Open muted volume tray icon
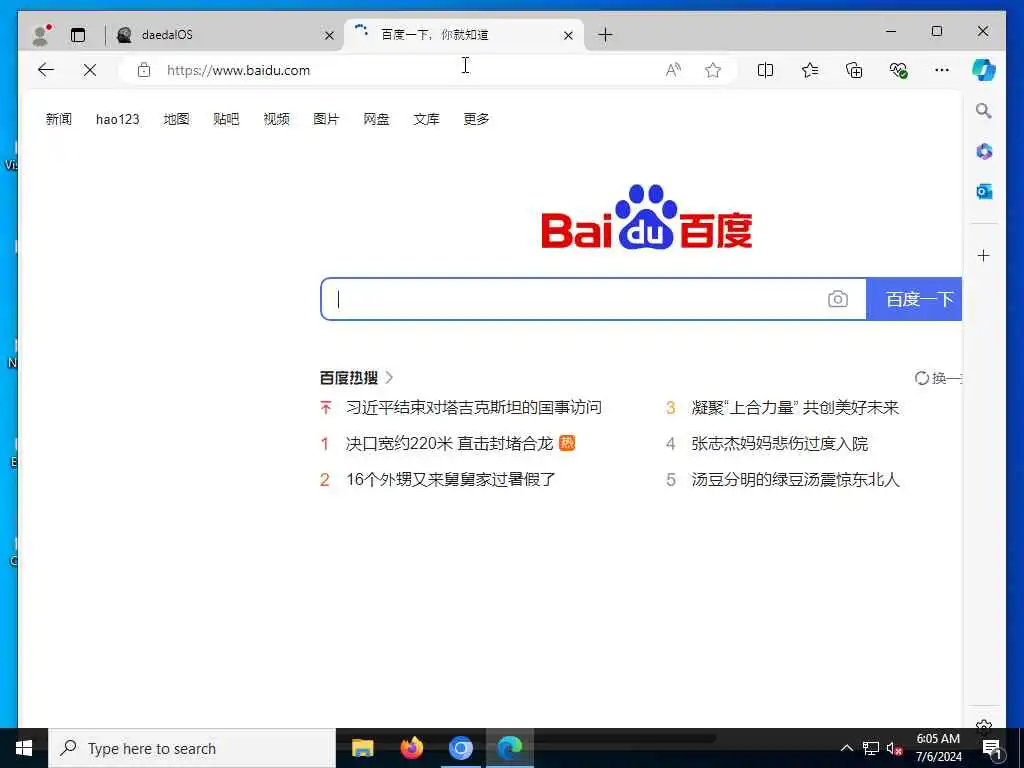Screen dimensions: 1024x768 click(x=895, y=749)
